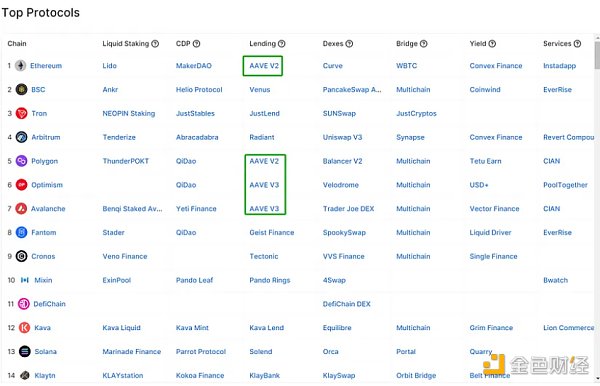The width and height of the screenshot is (600, 386).
Task: Open the Balancer V2 link
Action: [342, 161]
